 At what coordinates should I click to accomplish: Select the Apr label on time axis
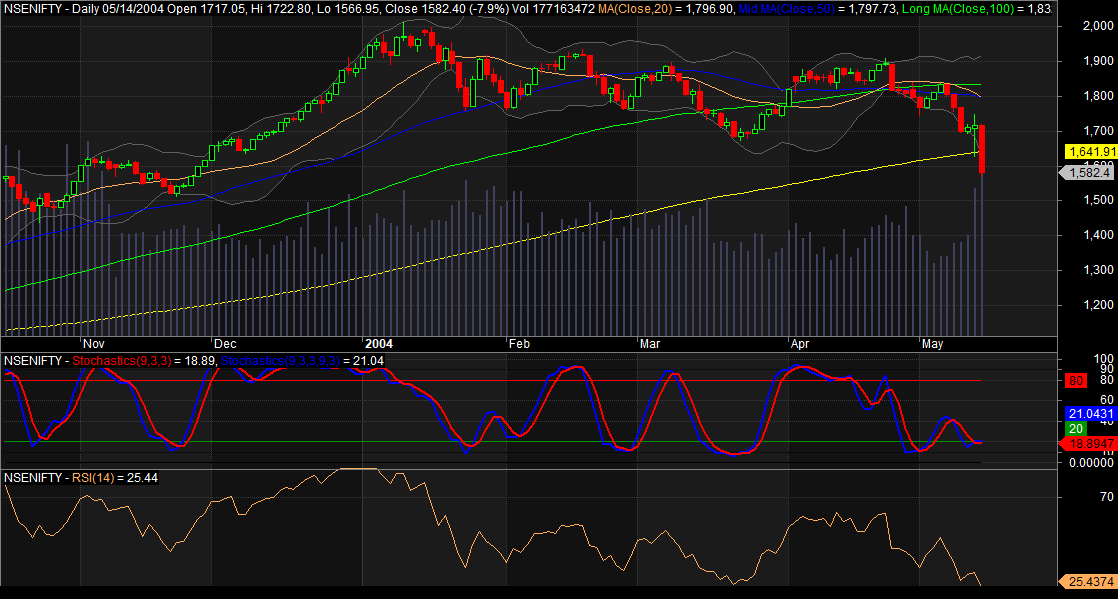pyautogui.click(x=801, y=344)
